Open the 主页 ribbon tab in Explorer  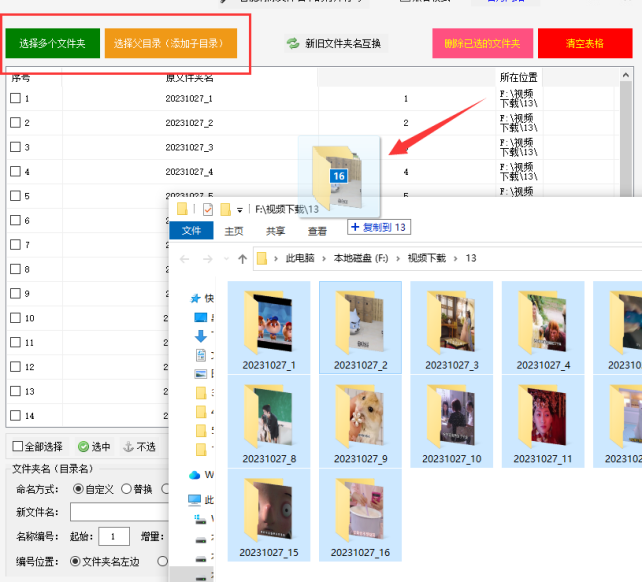click(234, 231)
